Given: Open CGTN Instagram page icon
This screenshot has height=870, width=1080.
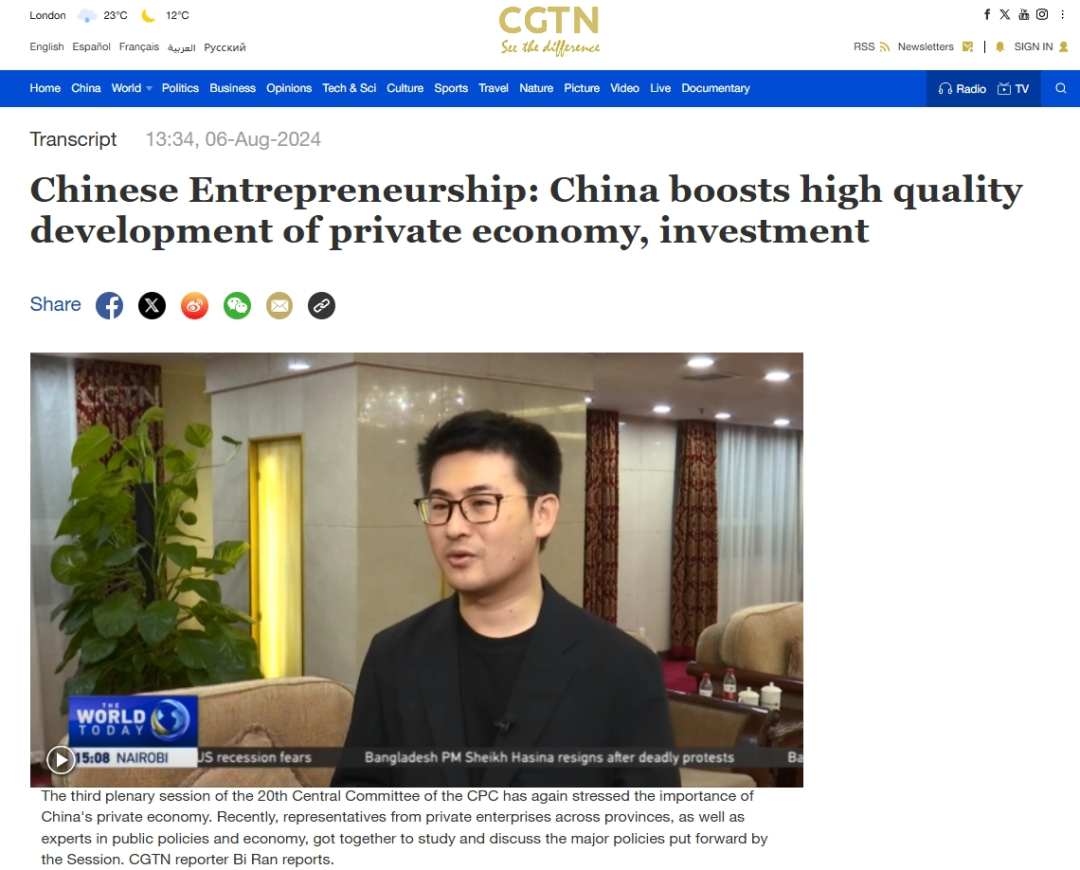Looking at the screenshot, I should click(x=1042, y=14).
